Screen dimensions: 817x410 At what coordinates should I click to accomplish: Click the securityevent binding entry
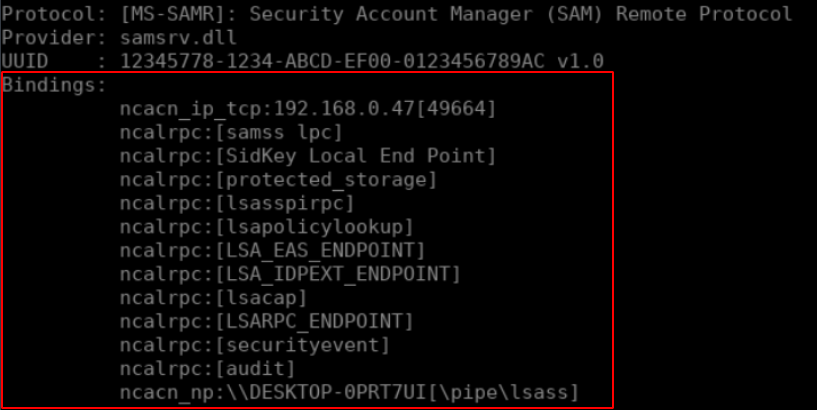[x=254, y=345]
